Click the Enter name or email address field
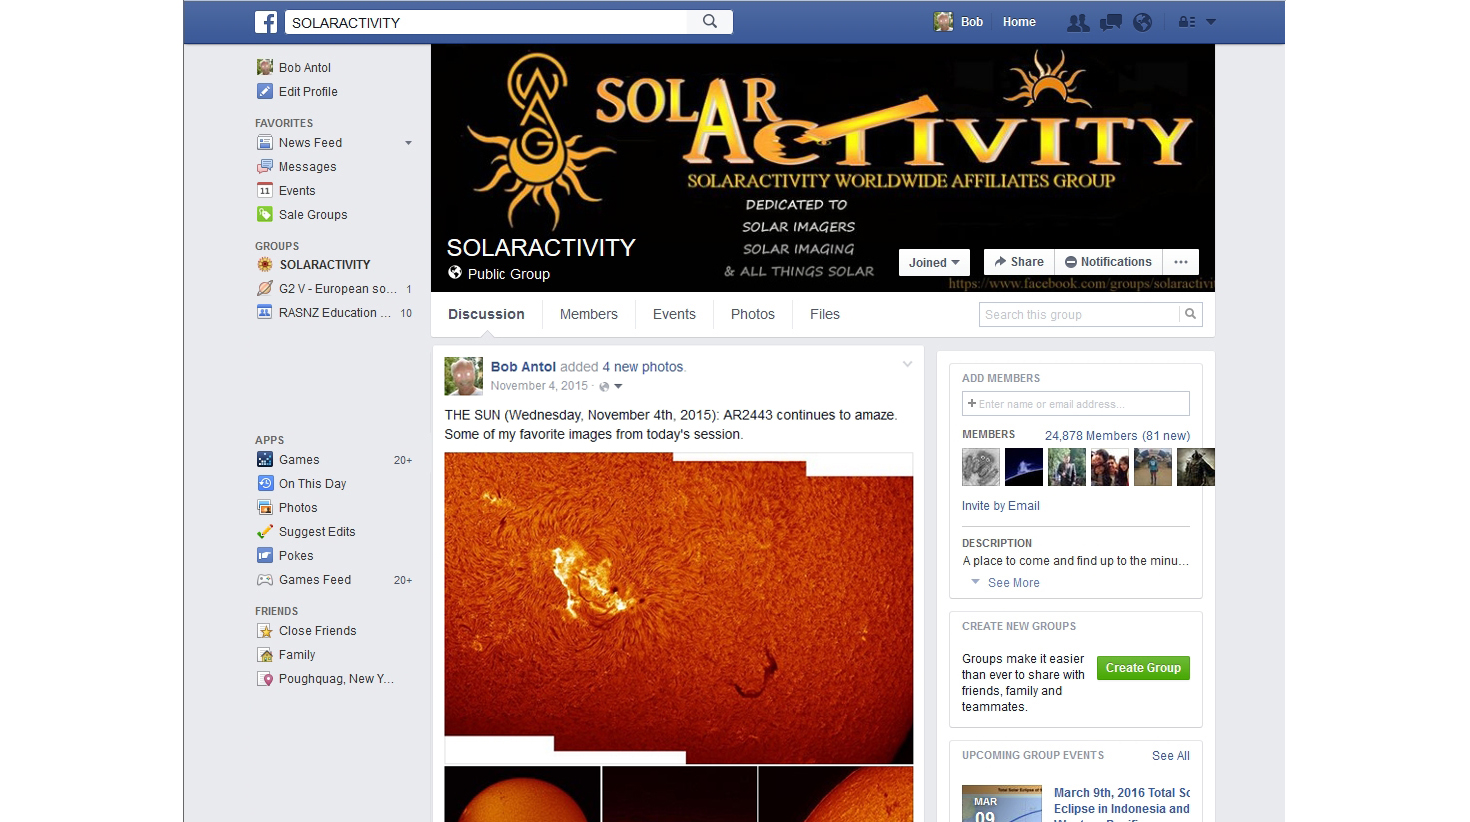Viewport: 1470px width, 822px height. [1076, 404]
